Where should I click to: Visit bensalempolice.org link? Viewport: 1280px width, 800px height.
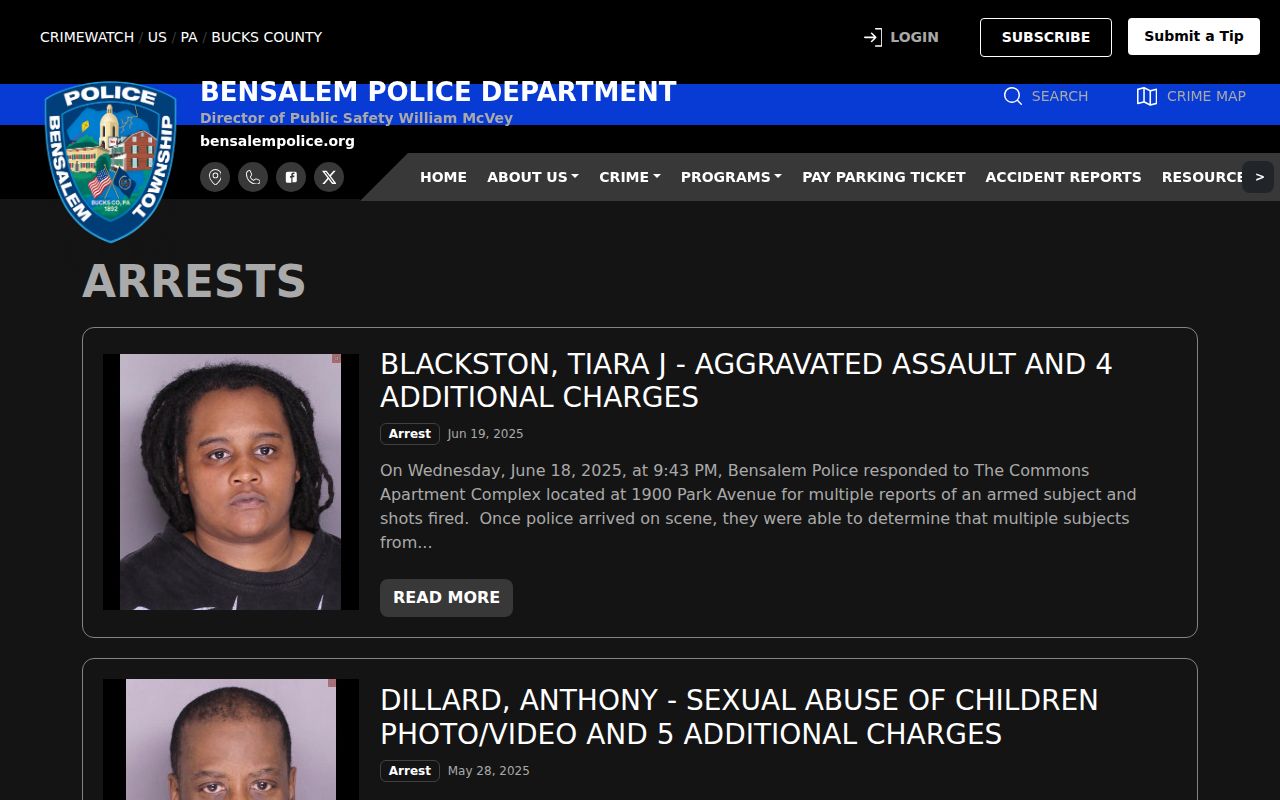coord(277,141)
